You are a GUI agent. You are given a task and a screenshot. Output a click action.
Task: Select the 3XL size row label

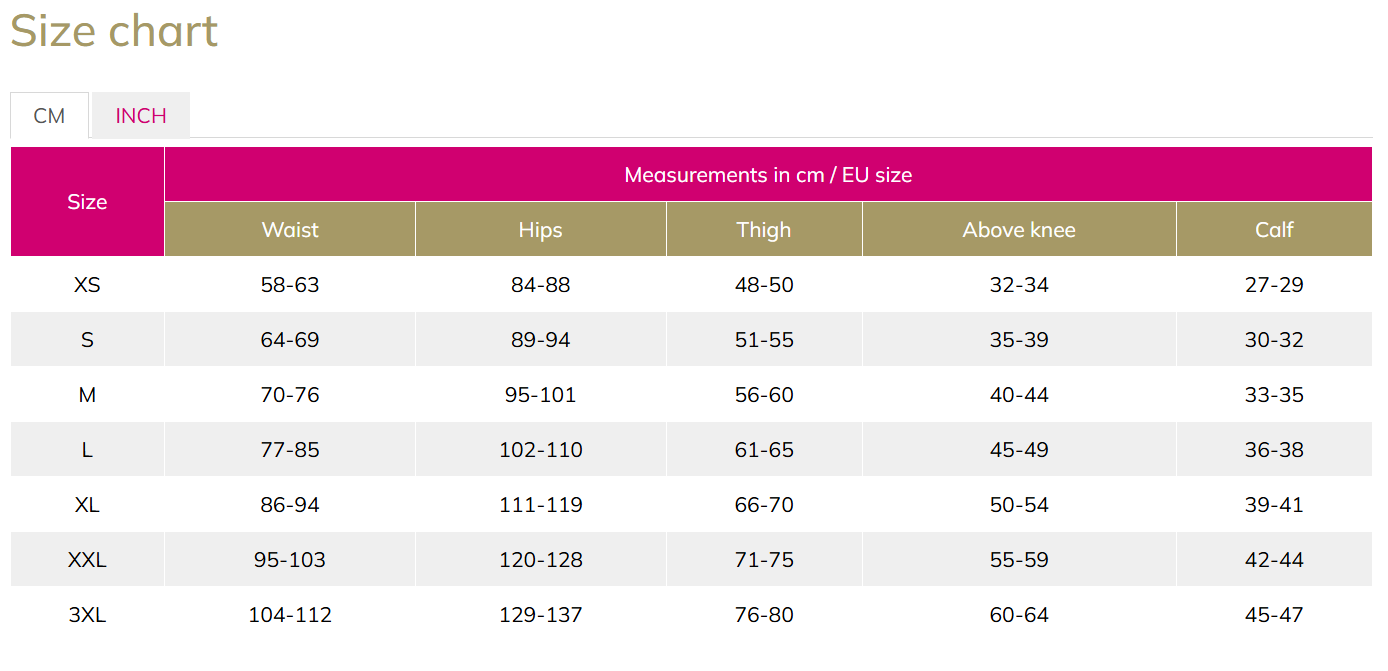pos(87,615)
